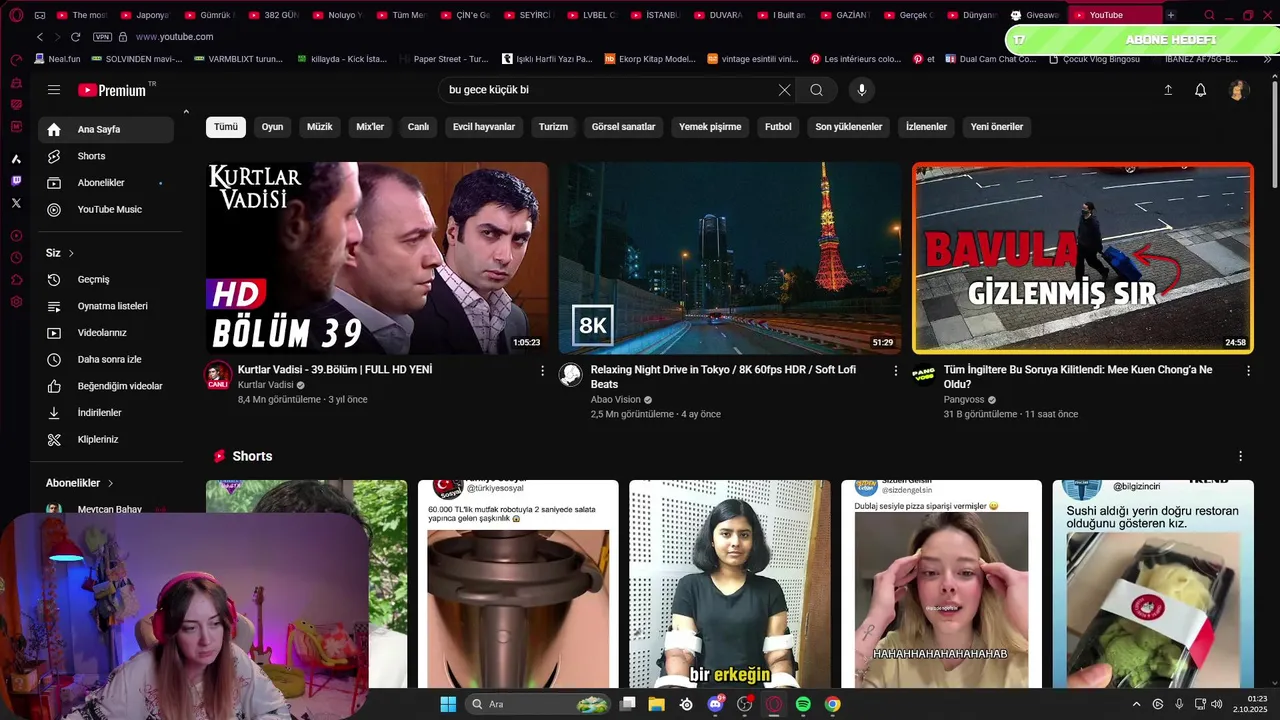Select the Oyun filter chip
Screen dimensions: 1280x720
(x=272, y=127)
